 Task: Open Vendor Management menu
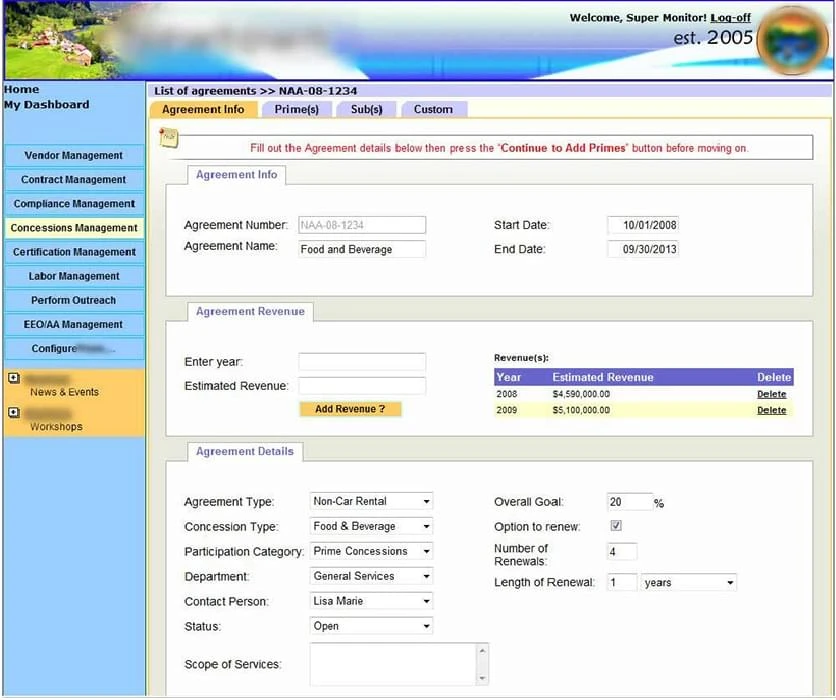(x=74, y=155)
